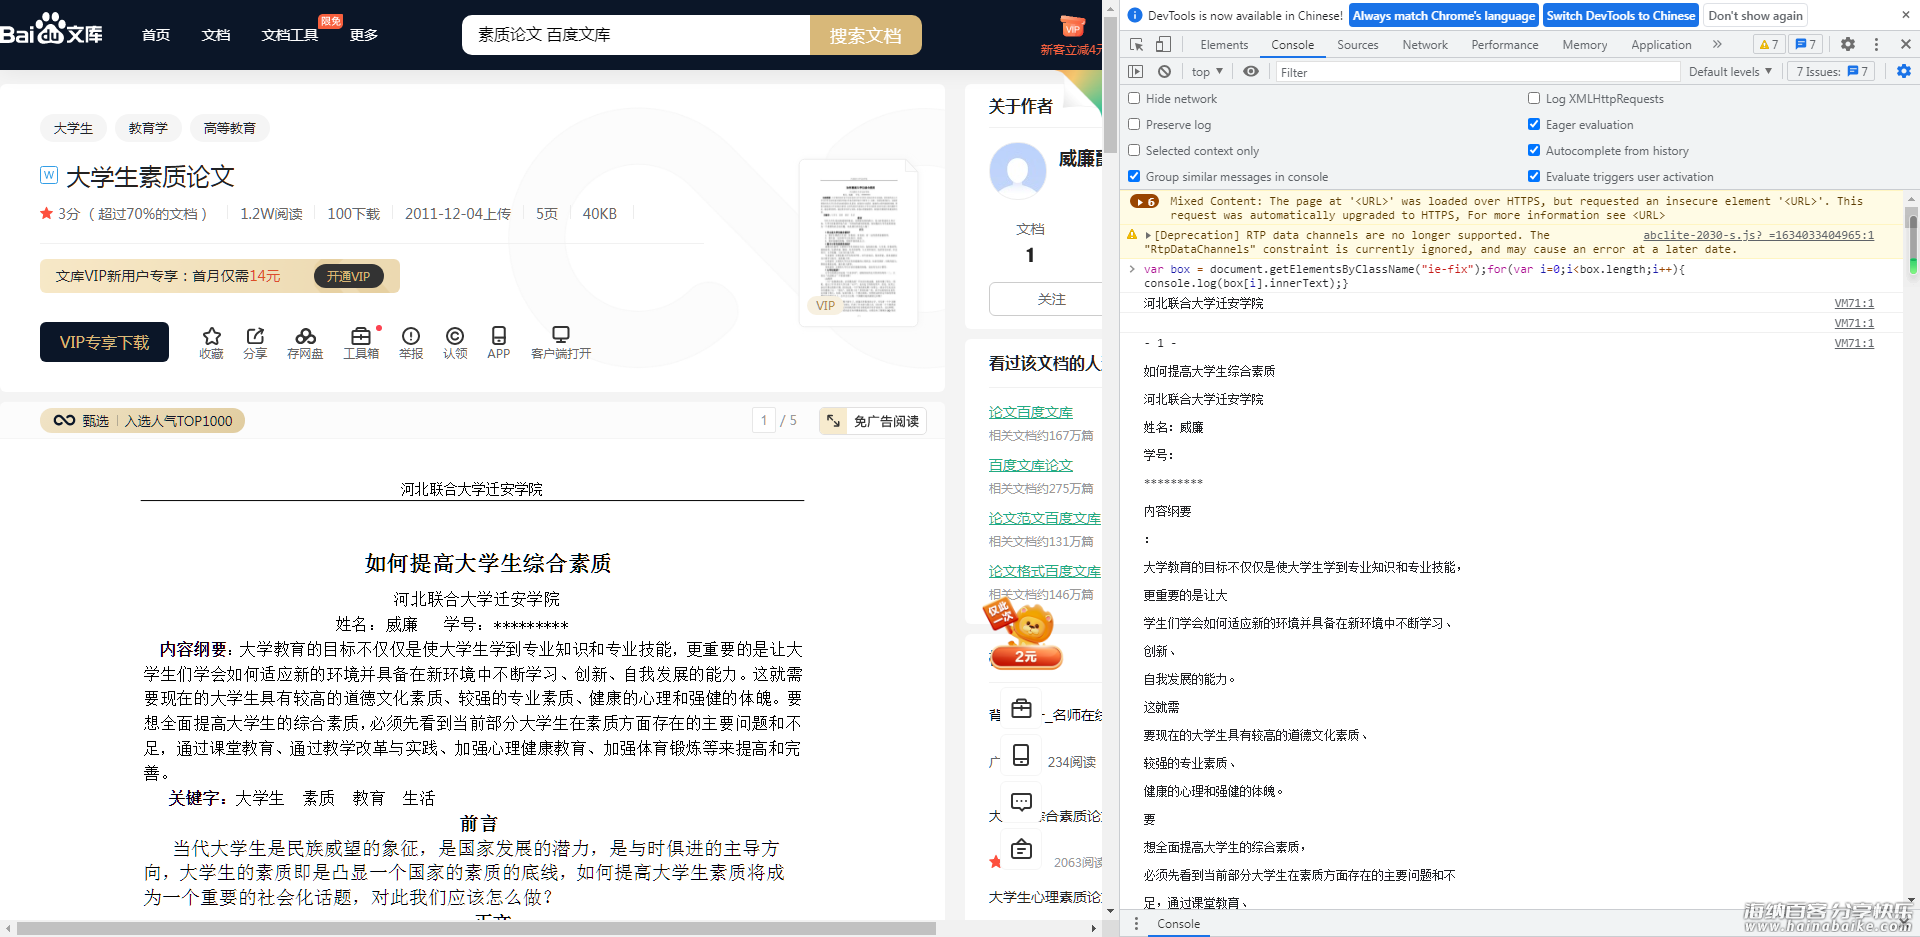Switch to the Memory tab
The height and width of the screenshot is (937, 1920).
click(1585, 45)
